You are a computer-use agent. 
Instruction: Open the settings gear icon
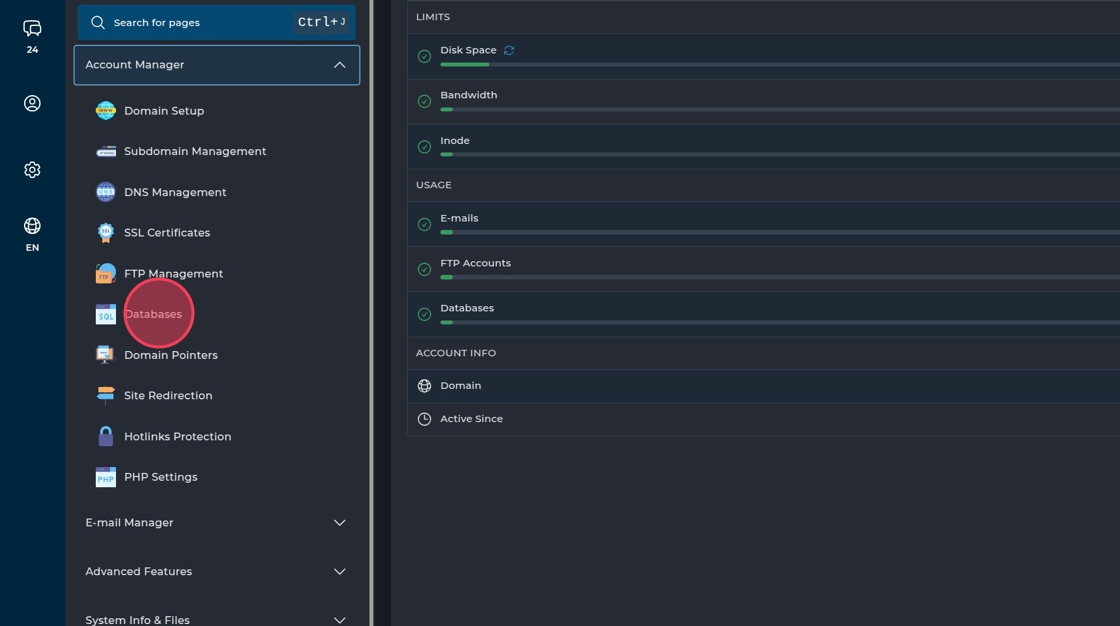32,170
